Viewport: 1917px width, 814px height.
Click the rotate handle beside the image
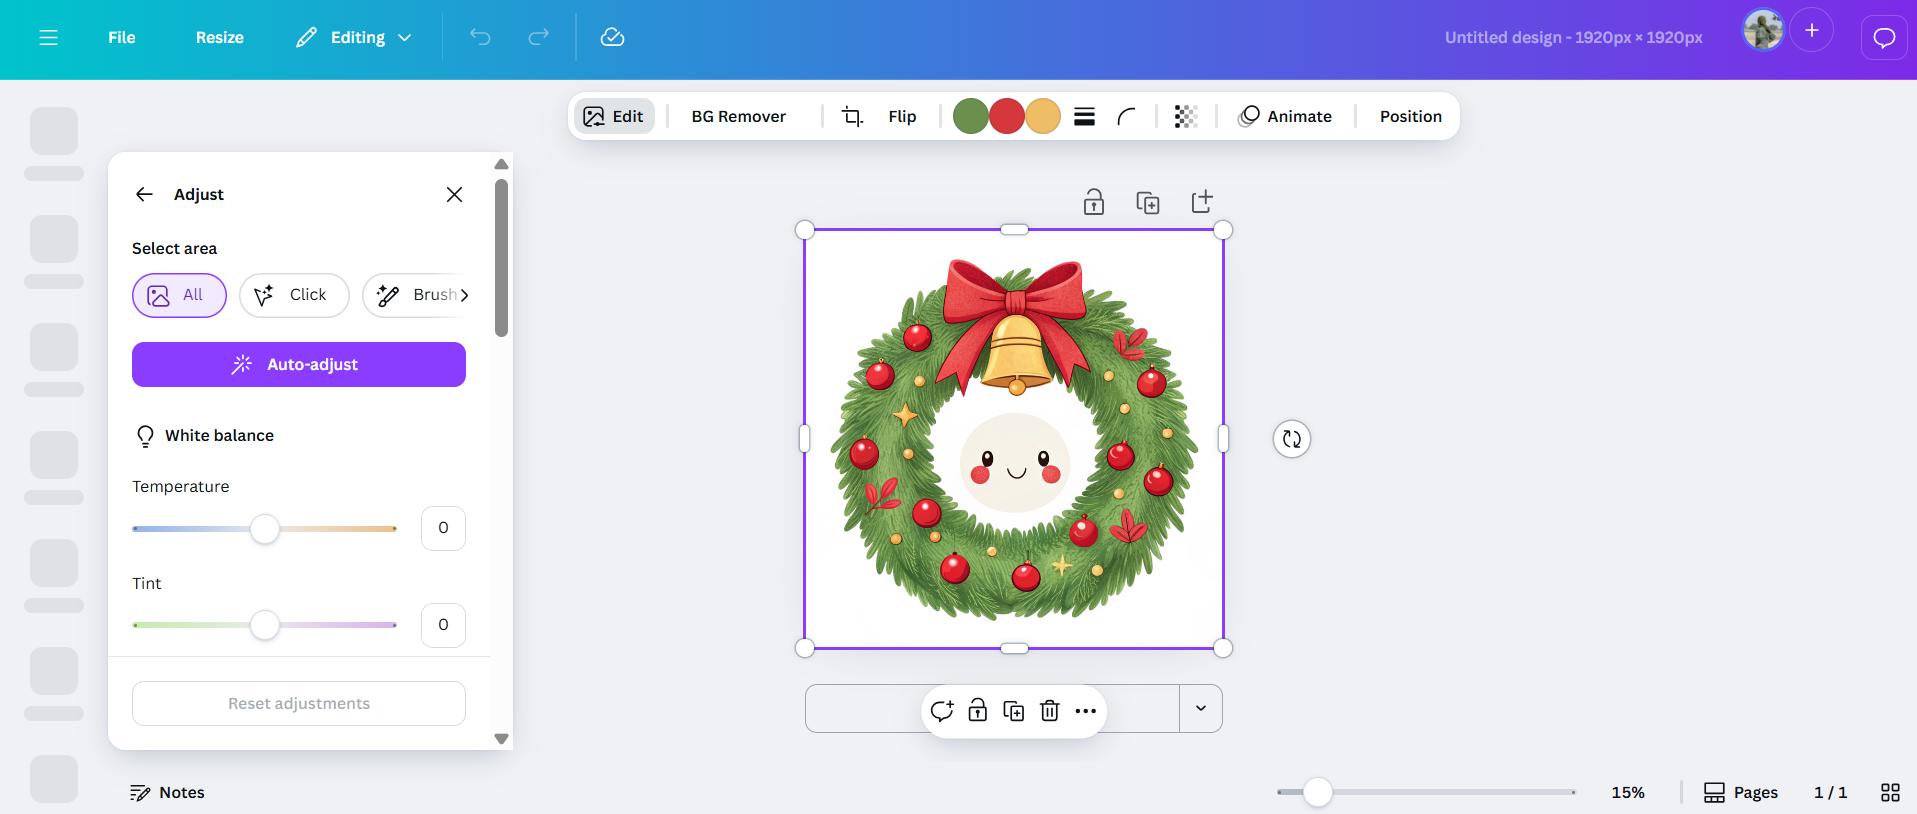1292,439
